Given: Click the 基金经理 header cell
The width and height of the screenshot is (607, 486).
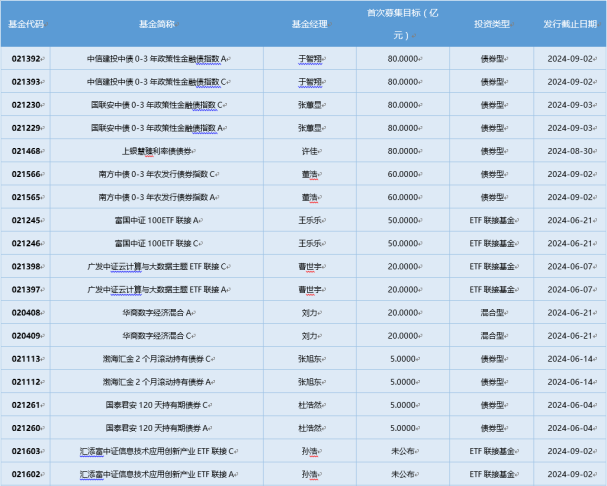Looking at the screenshot, I should tap(307, 23).
